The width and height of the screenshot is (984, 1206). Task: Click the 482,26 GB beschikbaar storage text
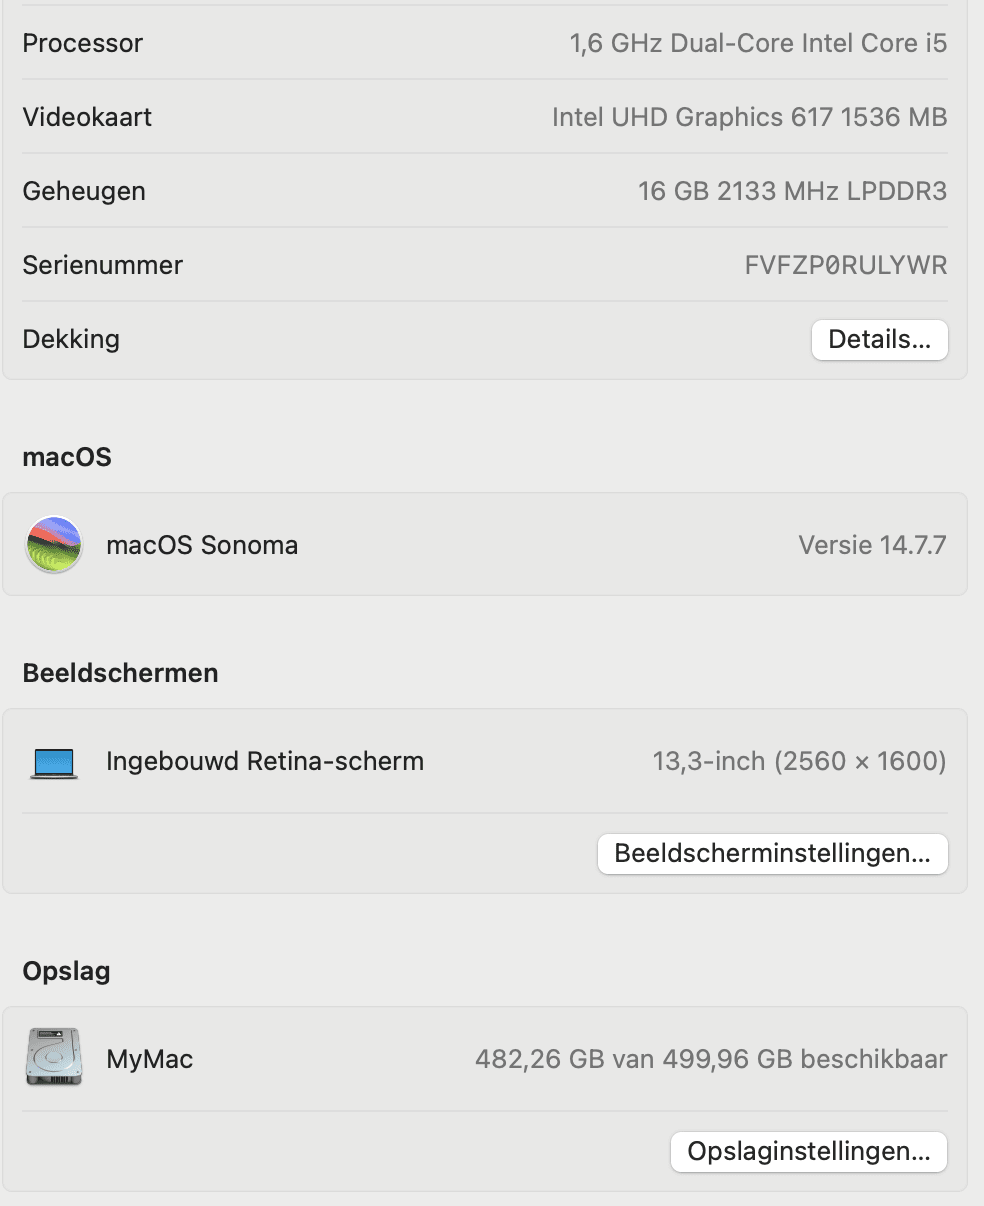(x=710, y=1060)
